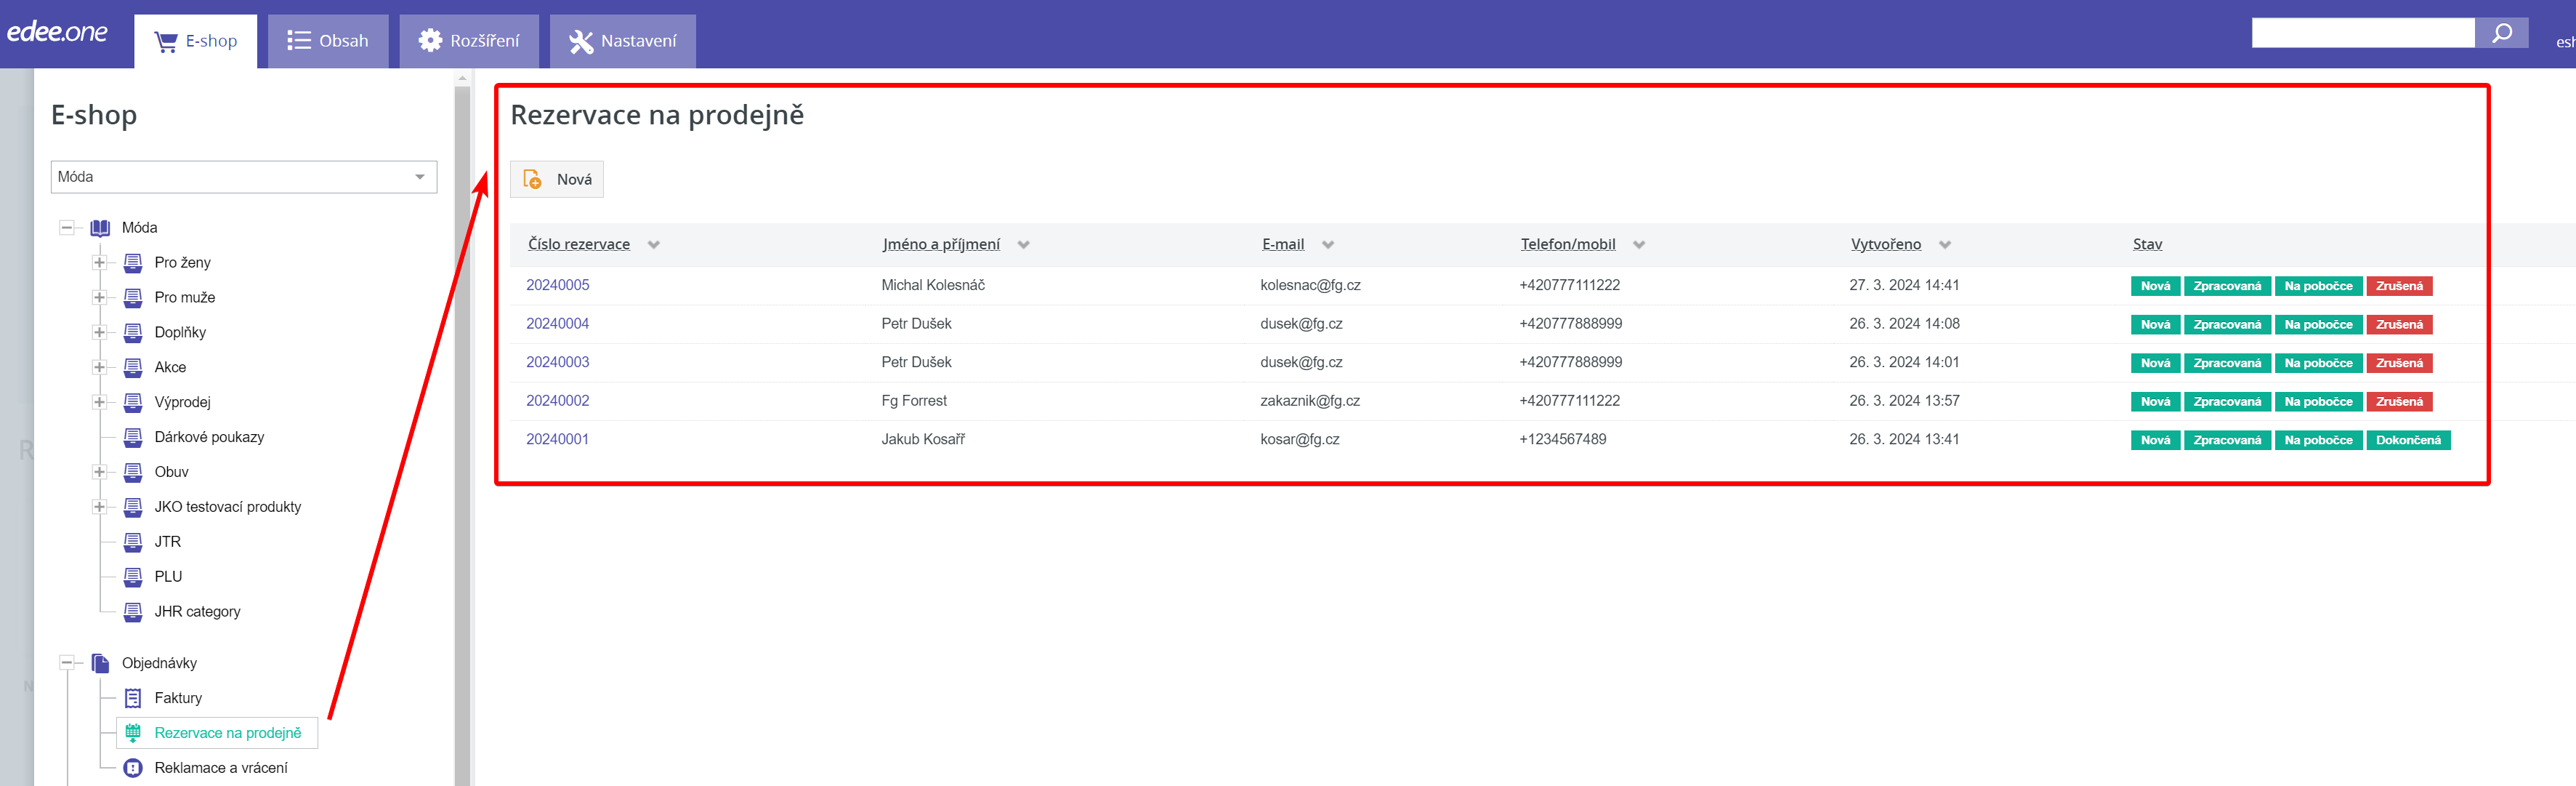Click the green Zpracovaná status for 20240002

2226,402
